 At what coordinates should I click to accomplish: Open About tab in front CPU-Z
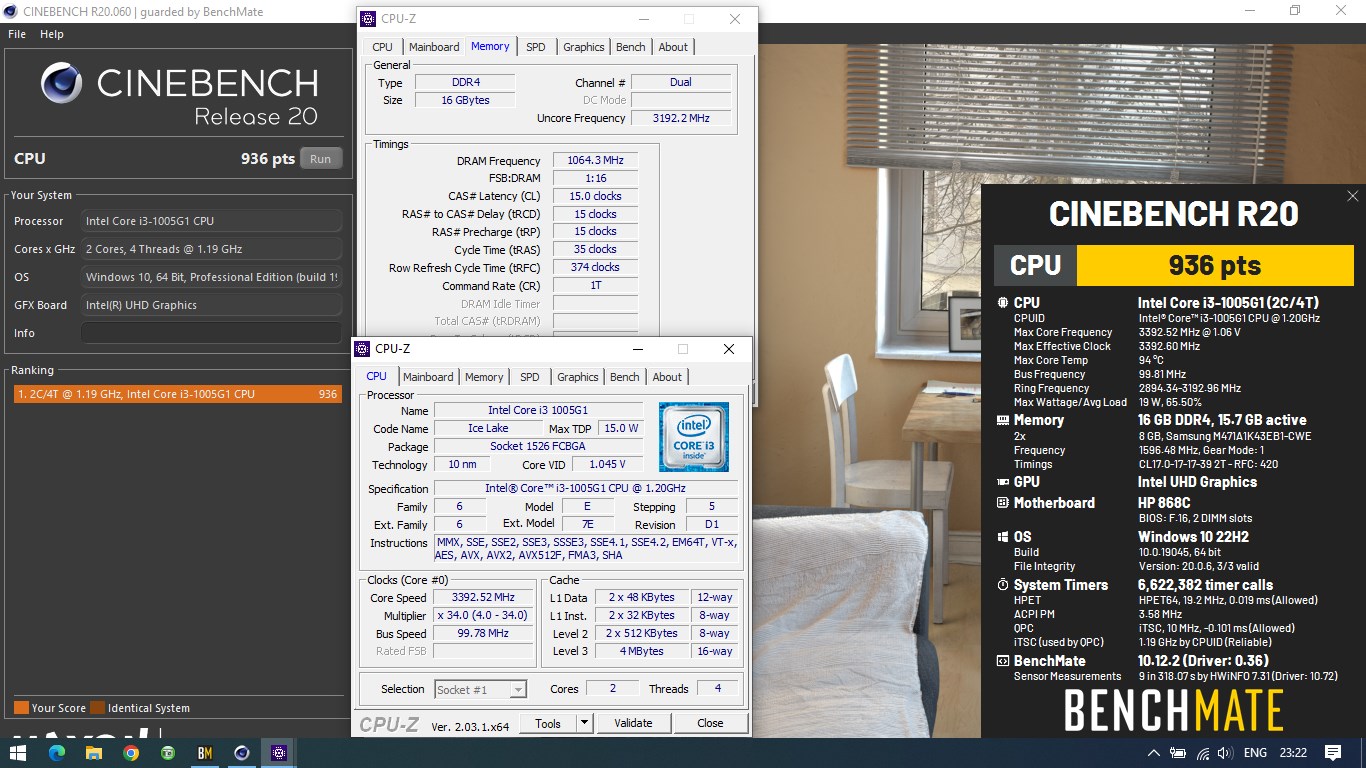coord(667,377)
